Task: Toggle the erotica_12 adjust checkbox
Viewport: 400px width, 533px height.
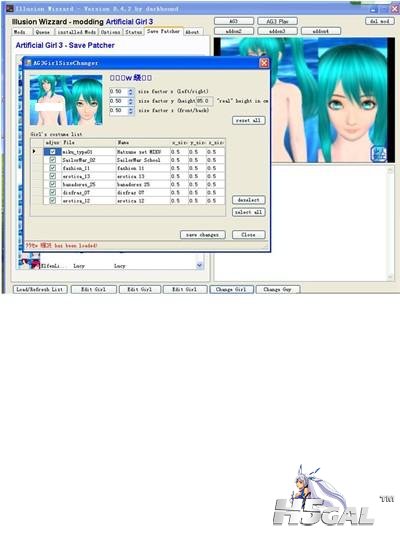Action: pyautogui.click(x=53, y=201)
